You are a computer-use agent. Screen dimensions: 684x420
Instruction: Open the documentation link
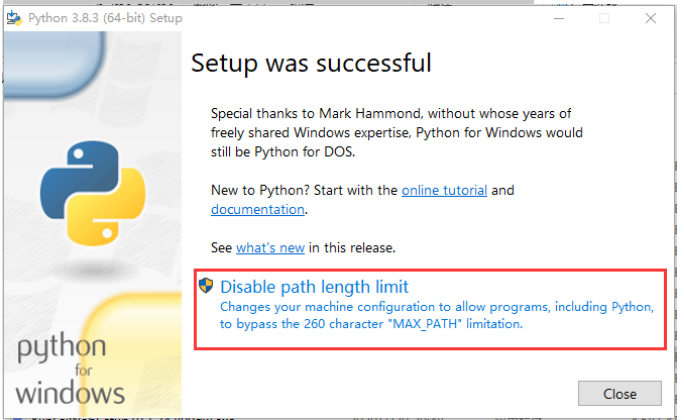[x=257, y=209]
